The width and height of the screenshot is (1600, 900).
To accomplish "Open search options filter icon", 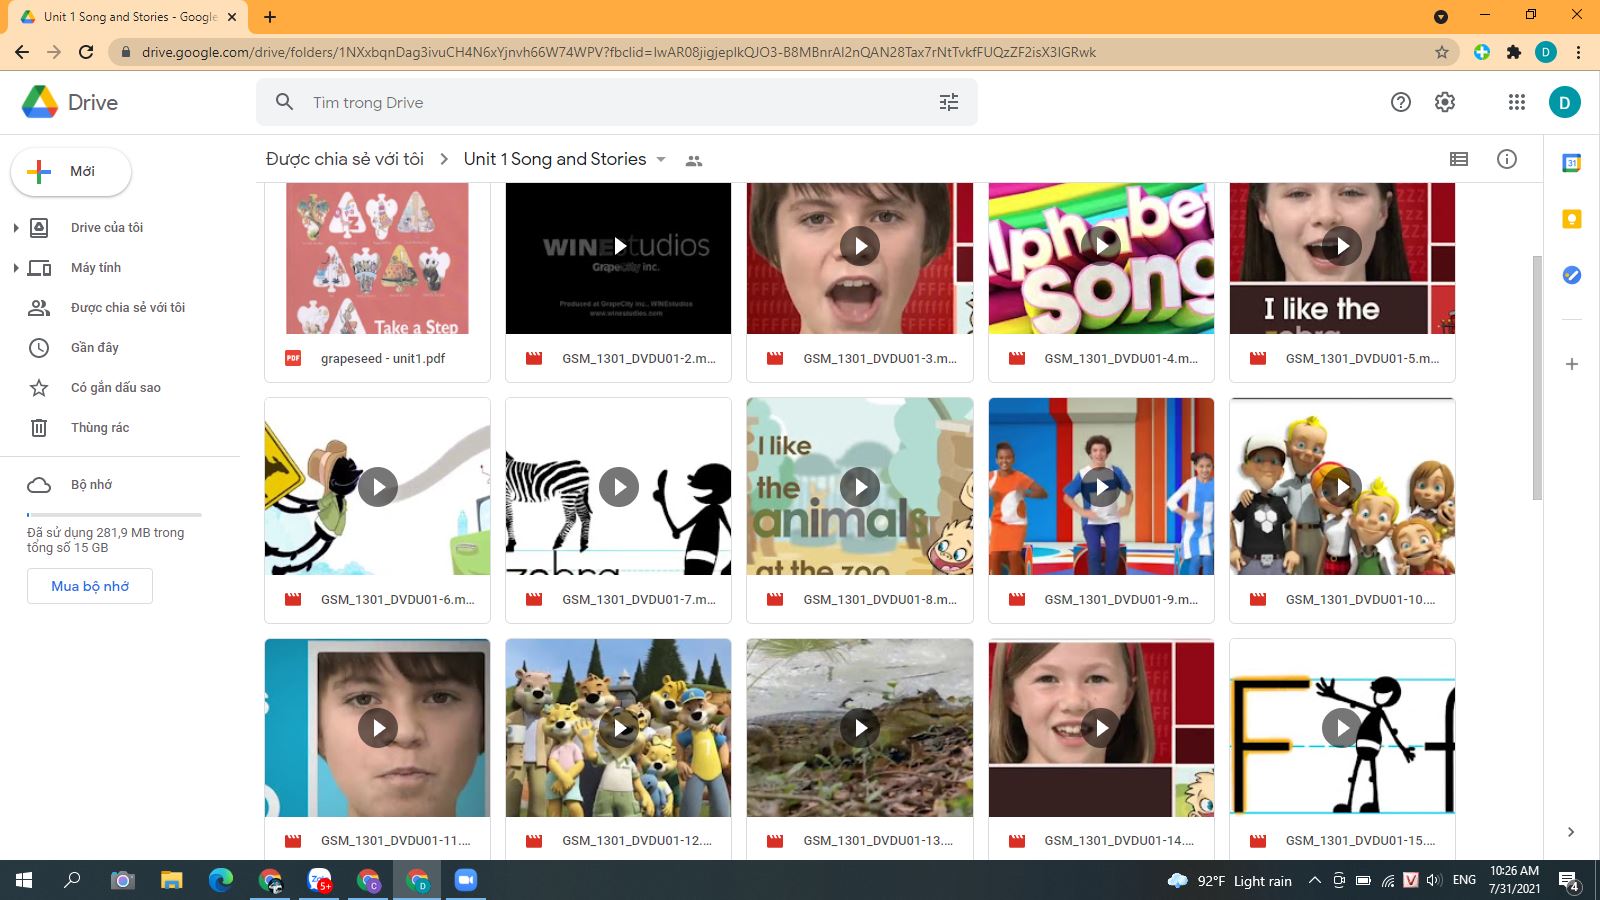I will click(948, 102).
